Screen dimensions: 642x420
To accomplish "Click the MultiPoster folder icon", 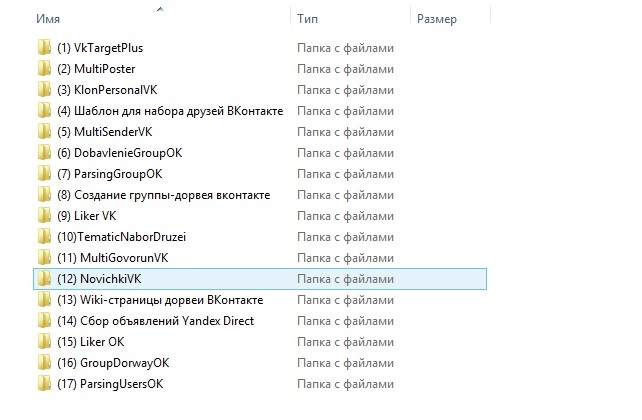I will (x=44, y=69).
